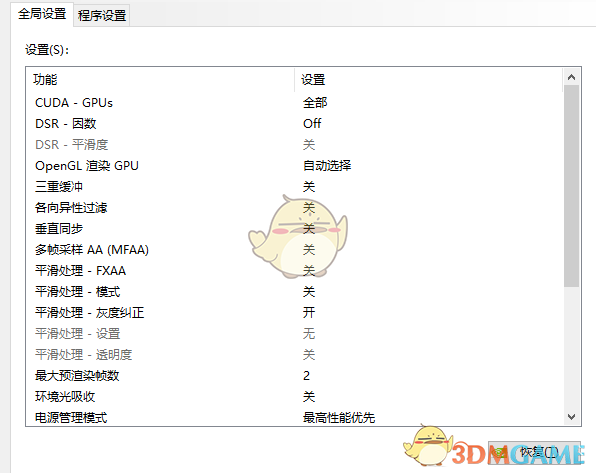Click the 全部 value for CUDA - GPUs
596x473 pixels.
click(x=315, y=103)
